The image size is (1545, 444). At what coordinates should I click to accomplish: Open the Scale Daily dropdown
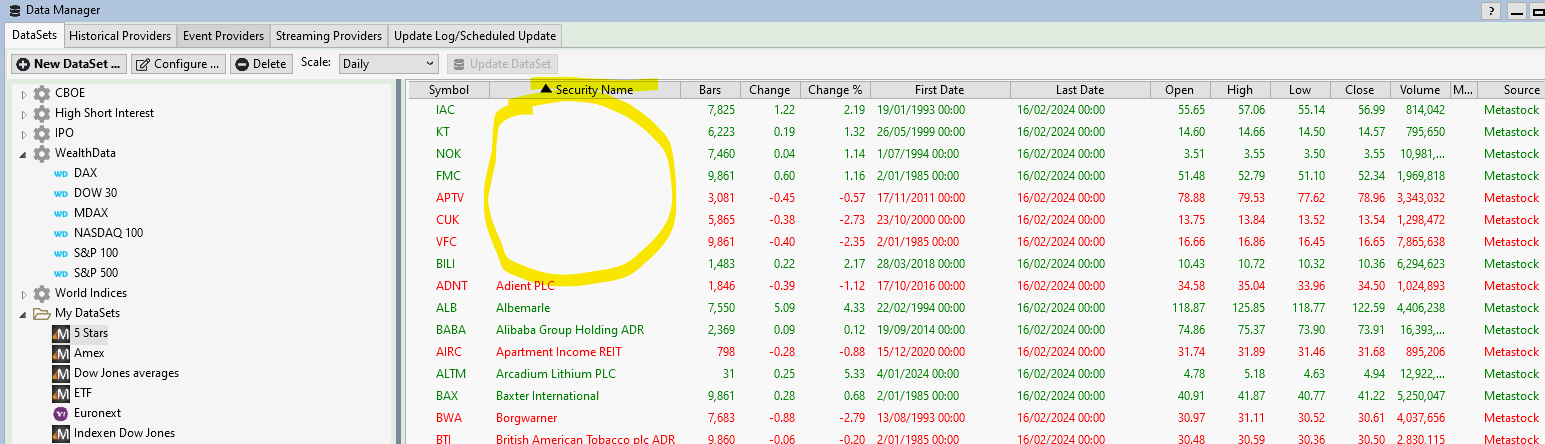pos(388,63)
